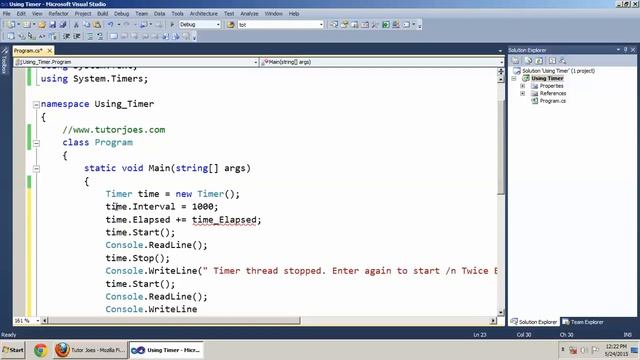Click the Using Timer taskbar button
This screenshot has height=360, width=640.
(x=166, y=350)
